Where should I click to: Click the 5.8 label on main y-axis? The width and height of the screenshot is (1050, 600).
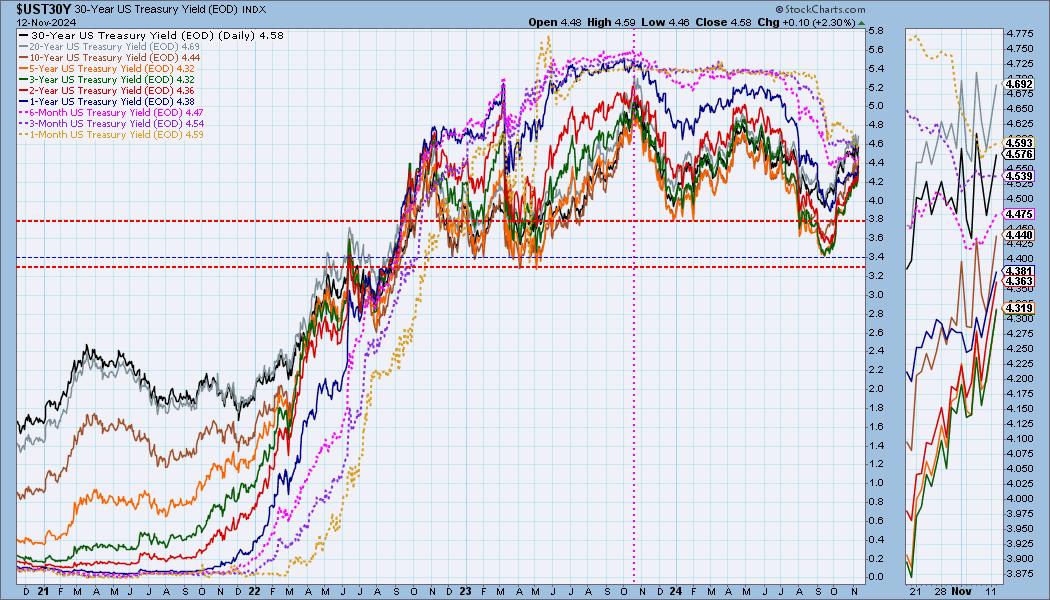tap(875, 31)
